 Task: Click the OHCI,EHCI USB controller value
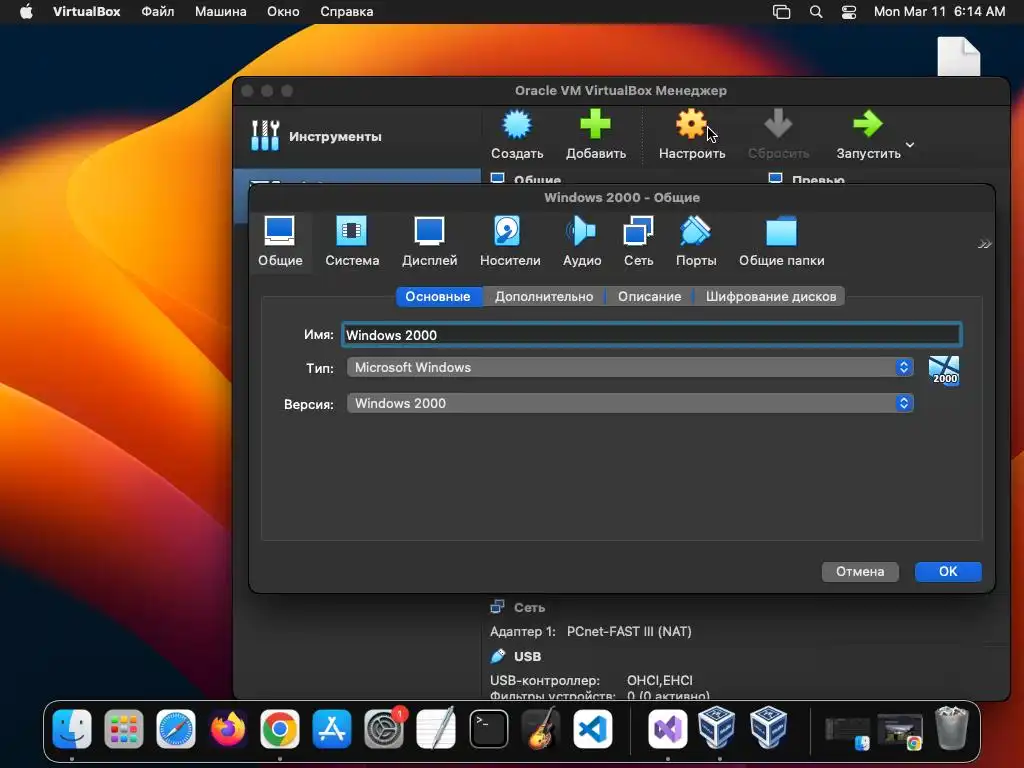pos(660,680)
